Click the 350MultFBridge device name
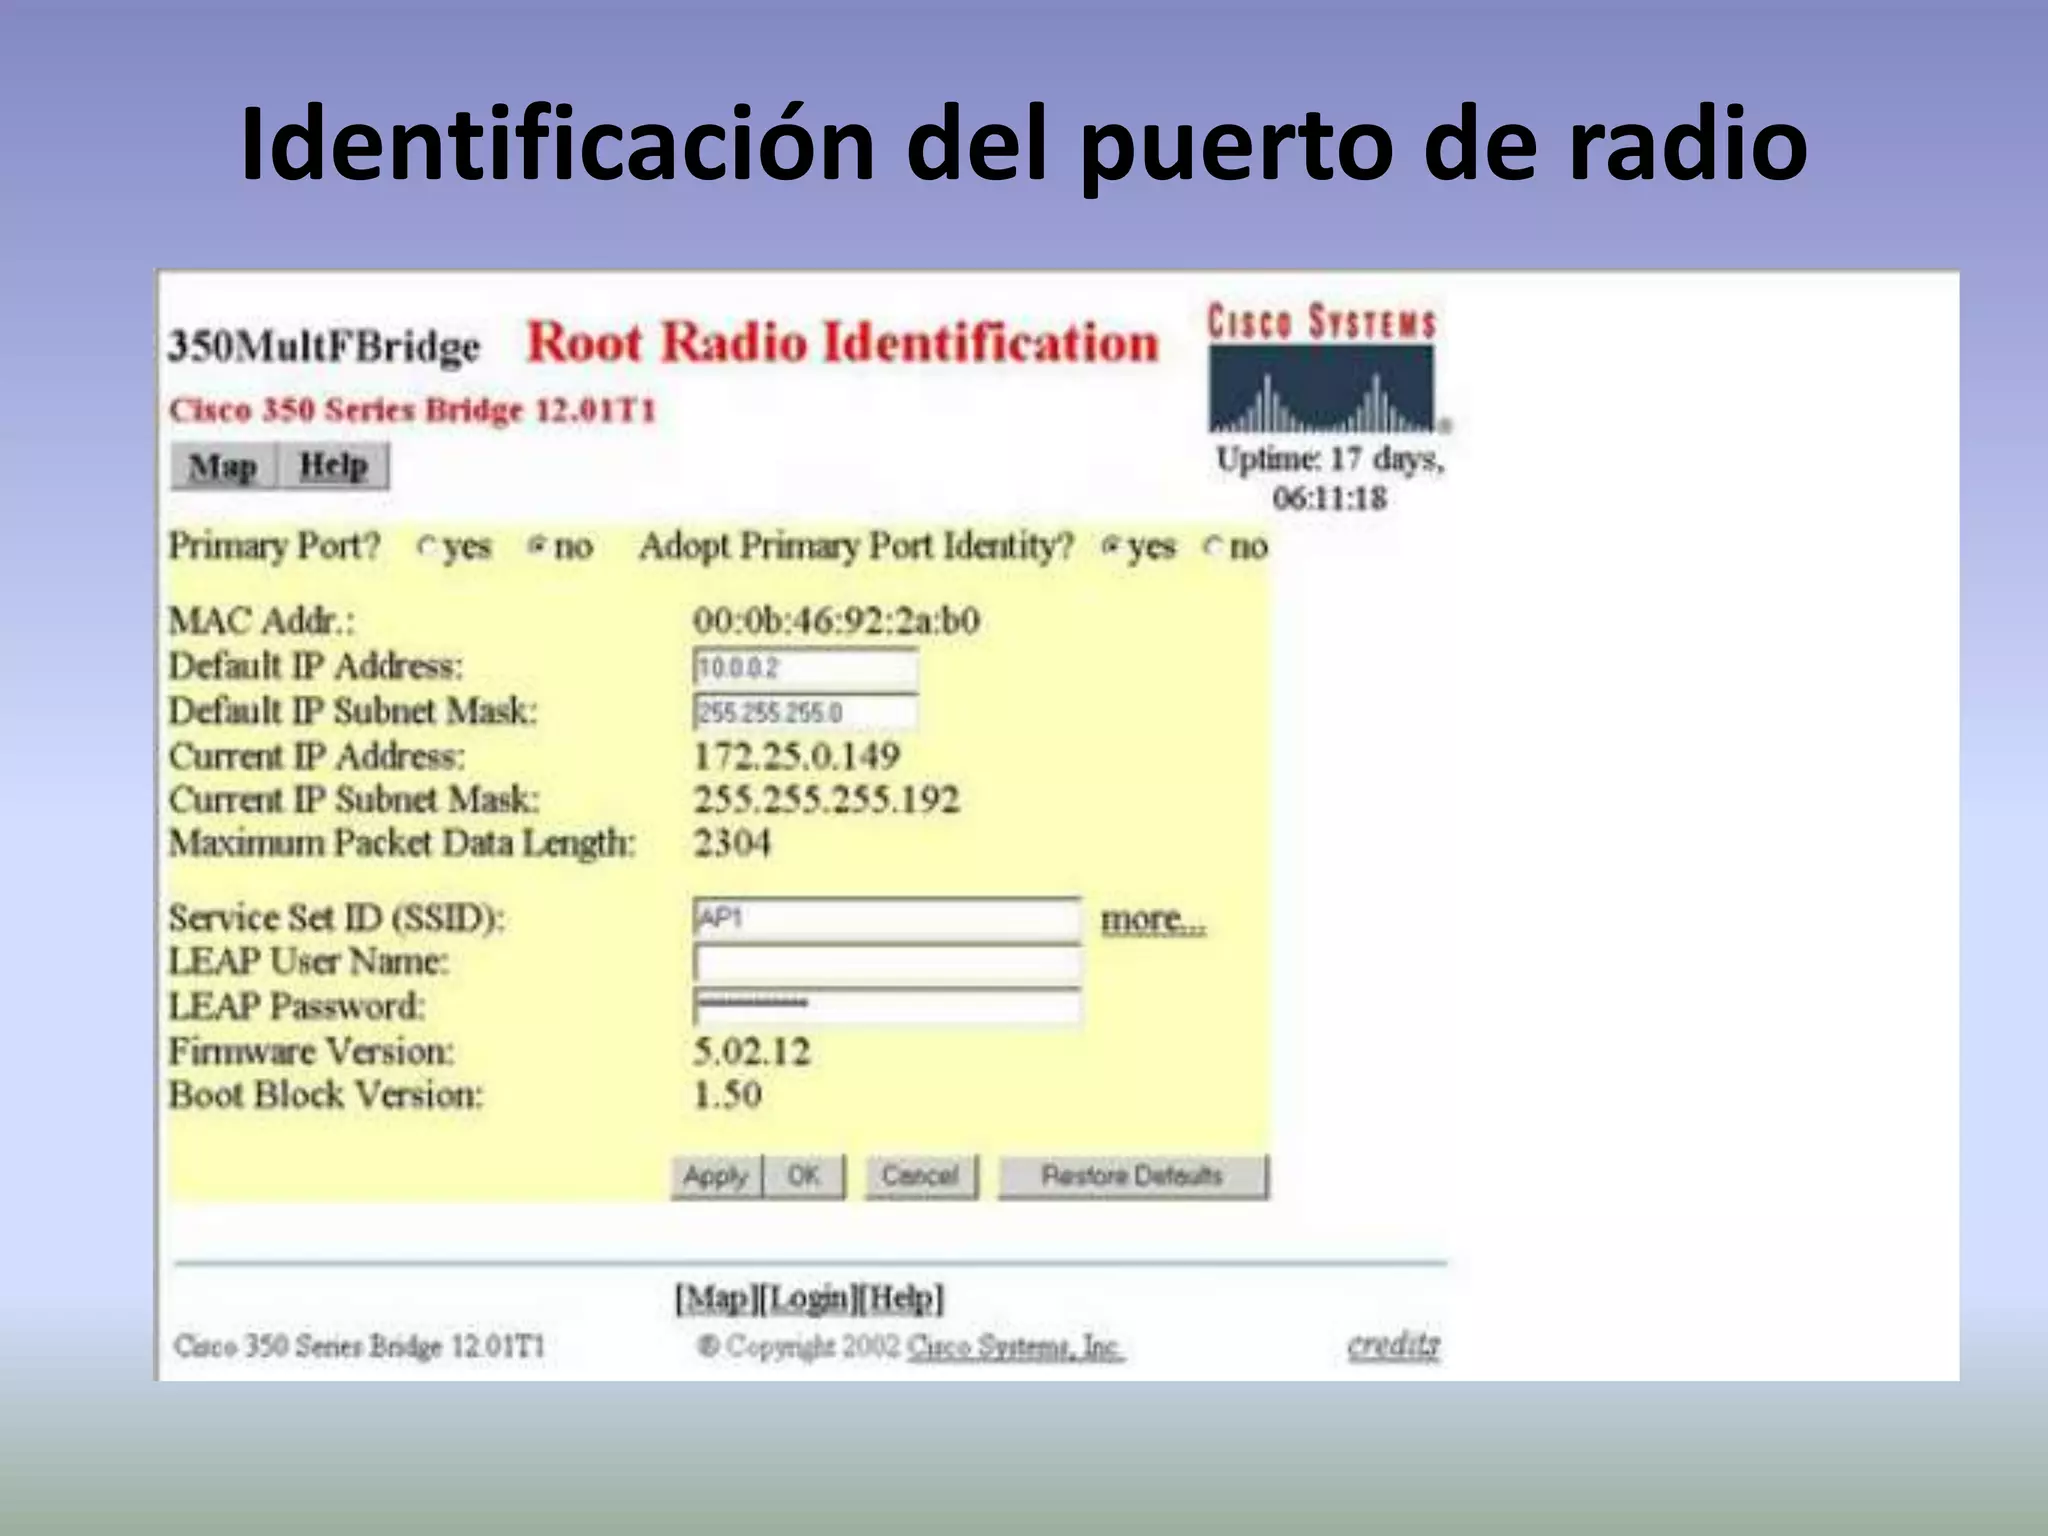Image resolution: width=2048 pixels, height=1536 pixels. coord(324,347)
